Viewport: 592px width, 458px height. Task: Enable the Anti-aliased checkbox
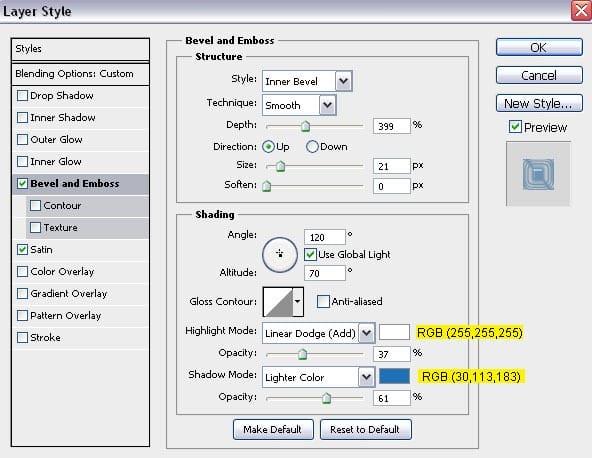click(323, 301)
